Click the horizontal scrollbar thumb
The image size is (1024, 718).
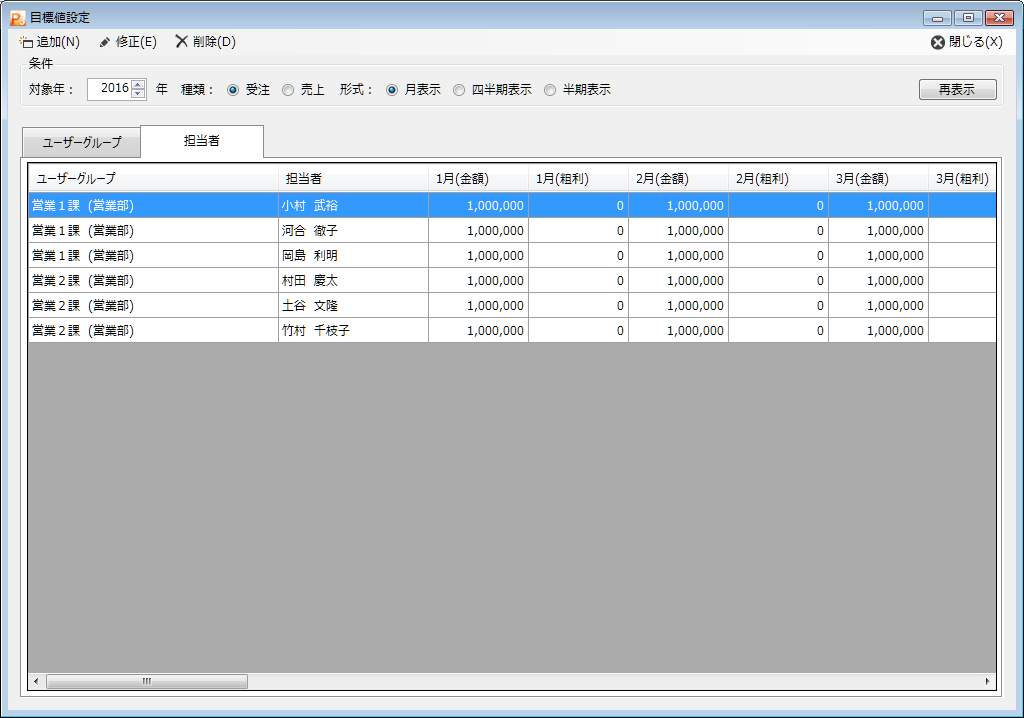tap(147, 681)
